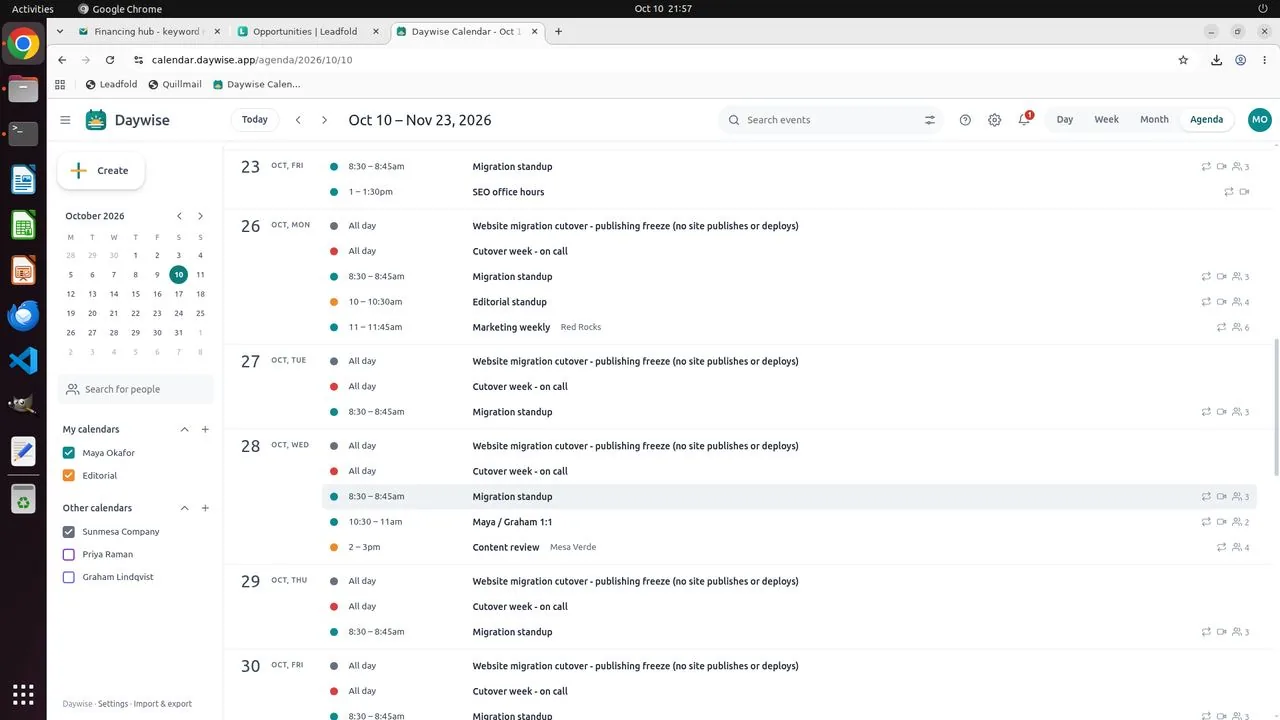Enable the Priya Raman calendar checkbox

(69, 554)
